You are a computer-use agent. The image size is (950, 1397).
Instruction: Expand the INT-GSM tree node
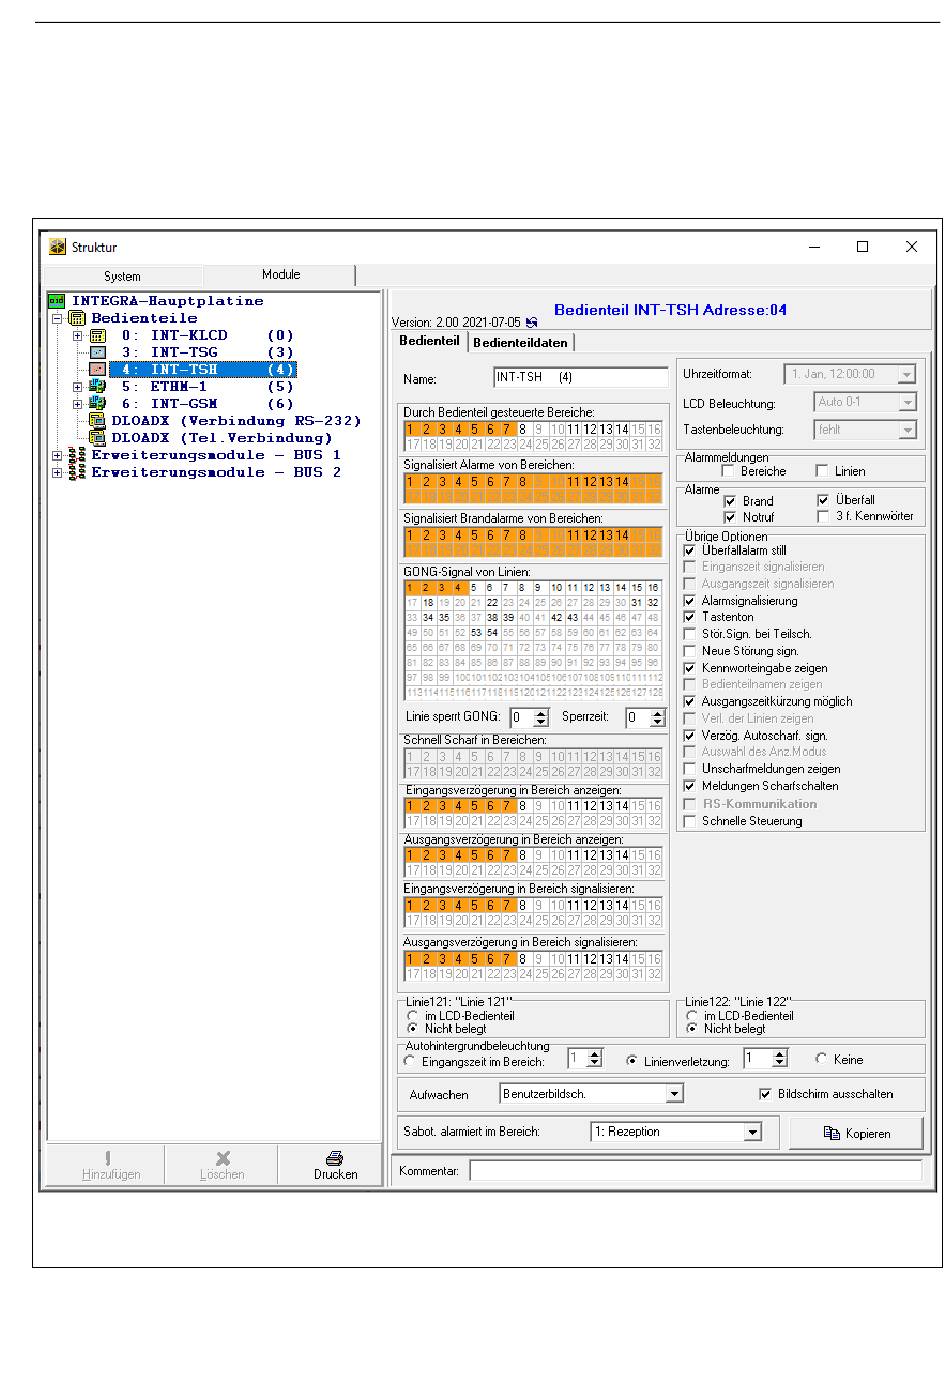pos(77,404)
